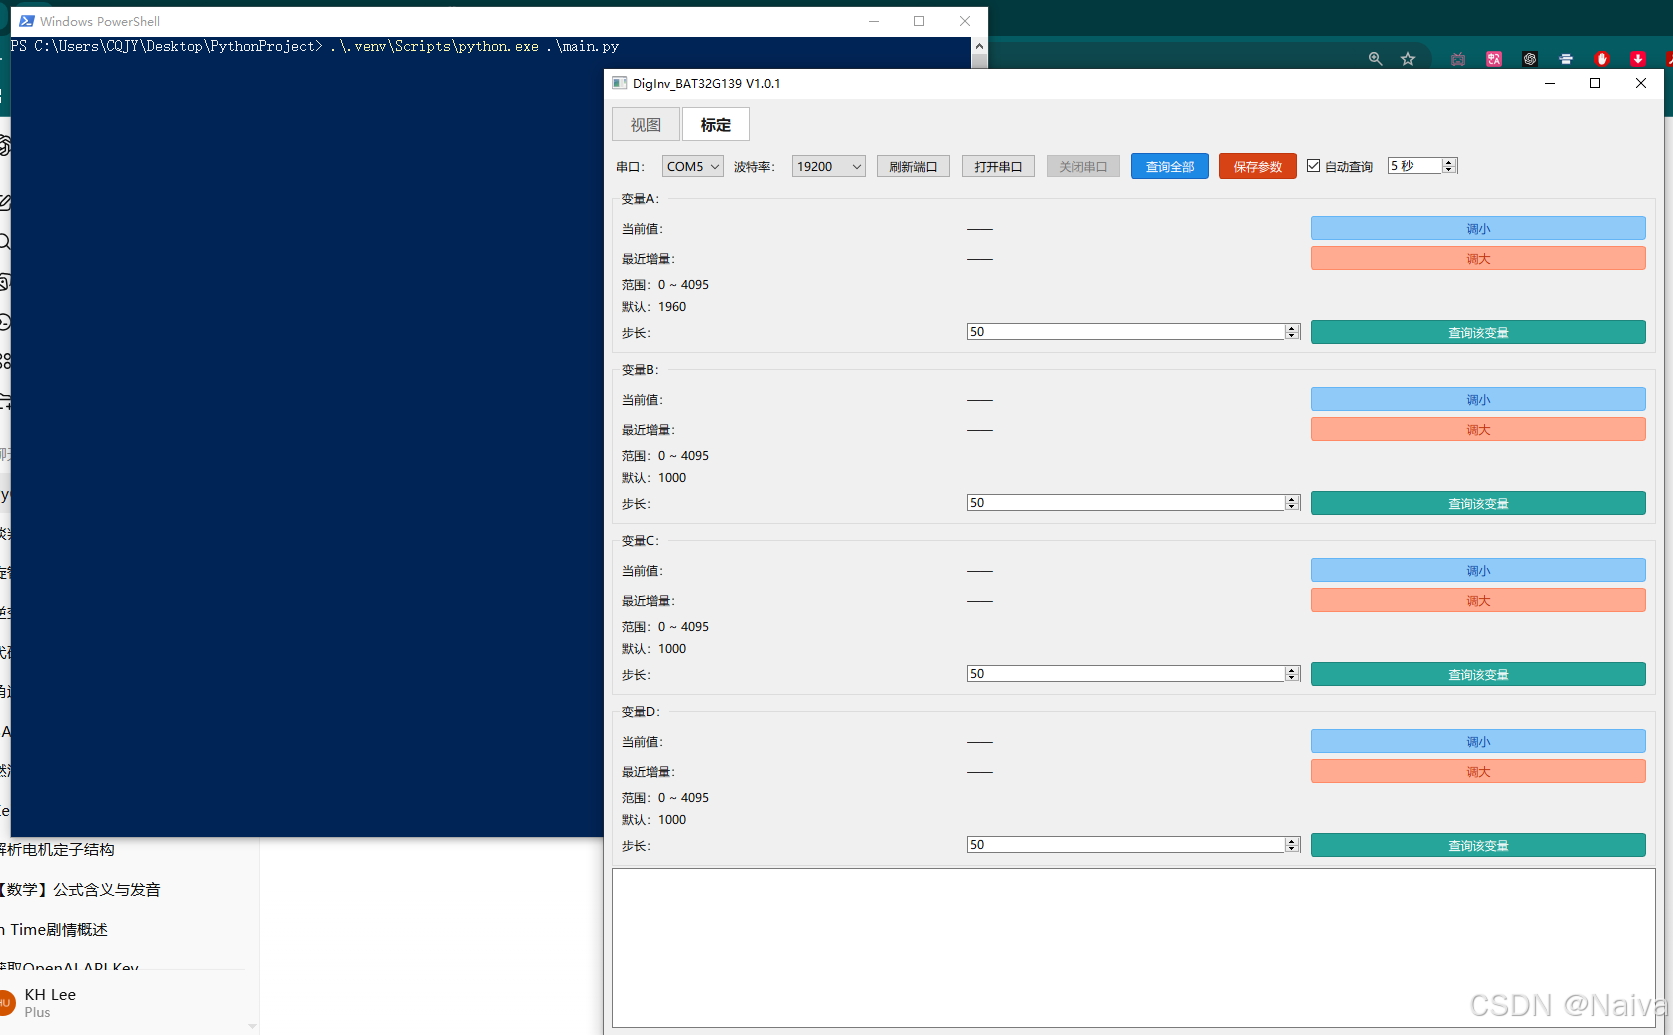Screen dimensions: 1673x1035
Task: Click the red download arrow extension icon
Action: click(x=1637, y=59)
